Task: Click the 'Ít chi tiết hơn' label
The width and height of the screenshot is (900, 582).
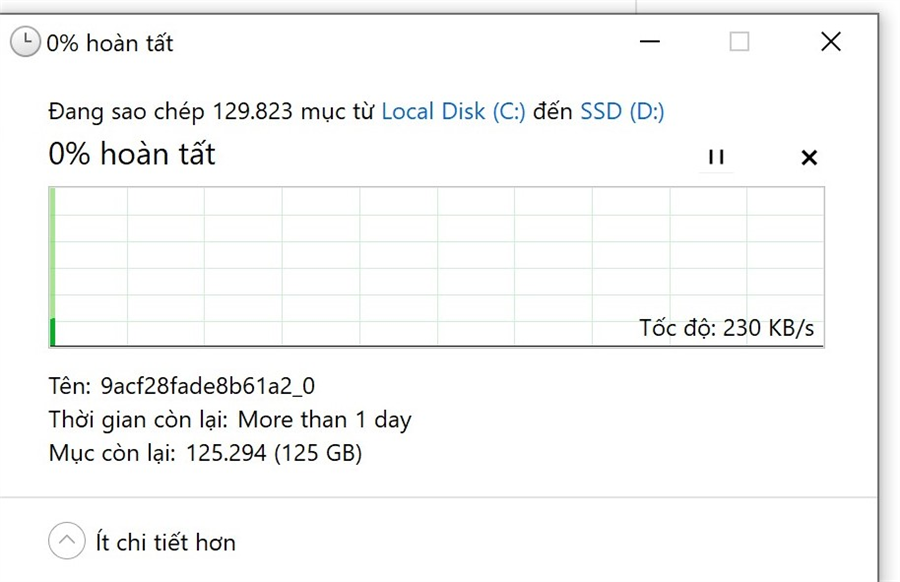Action: click(x=166, y=543)
